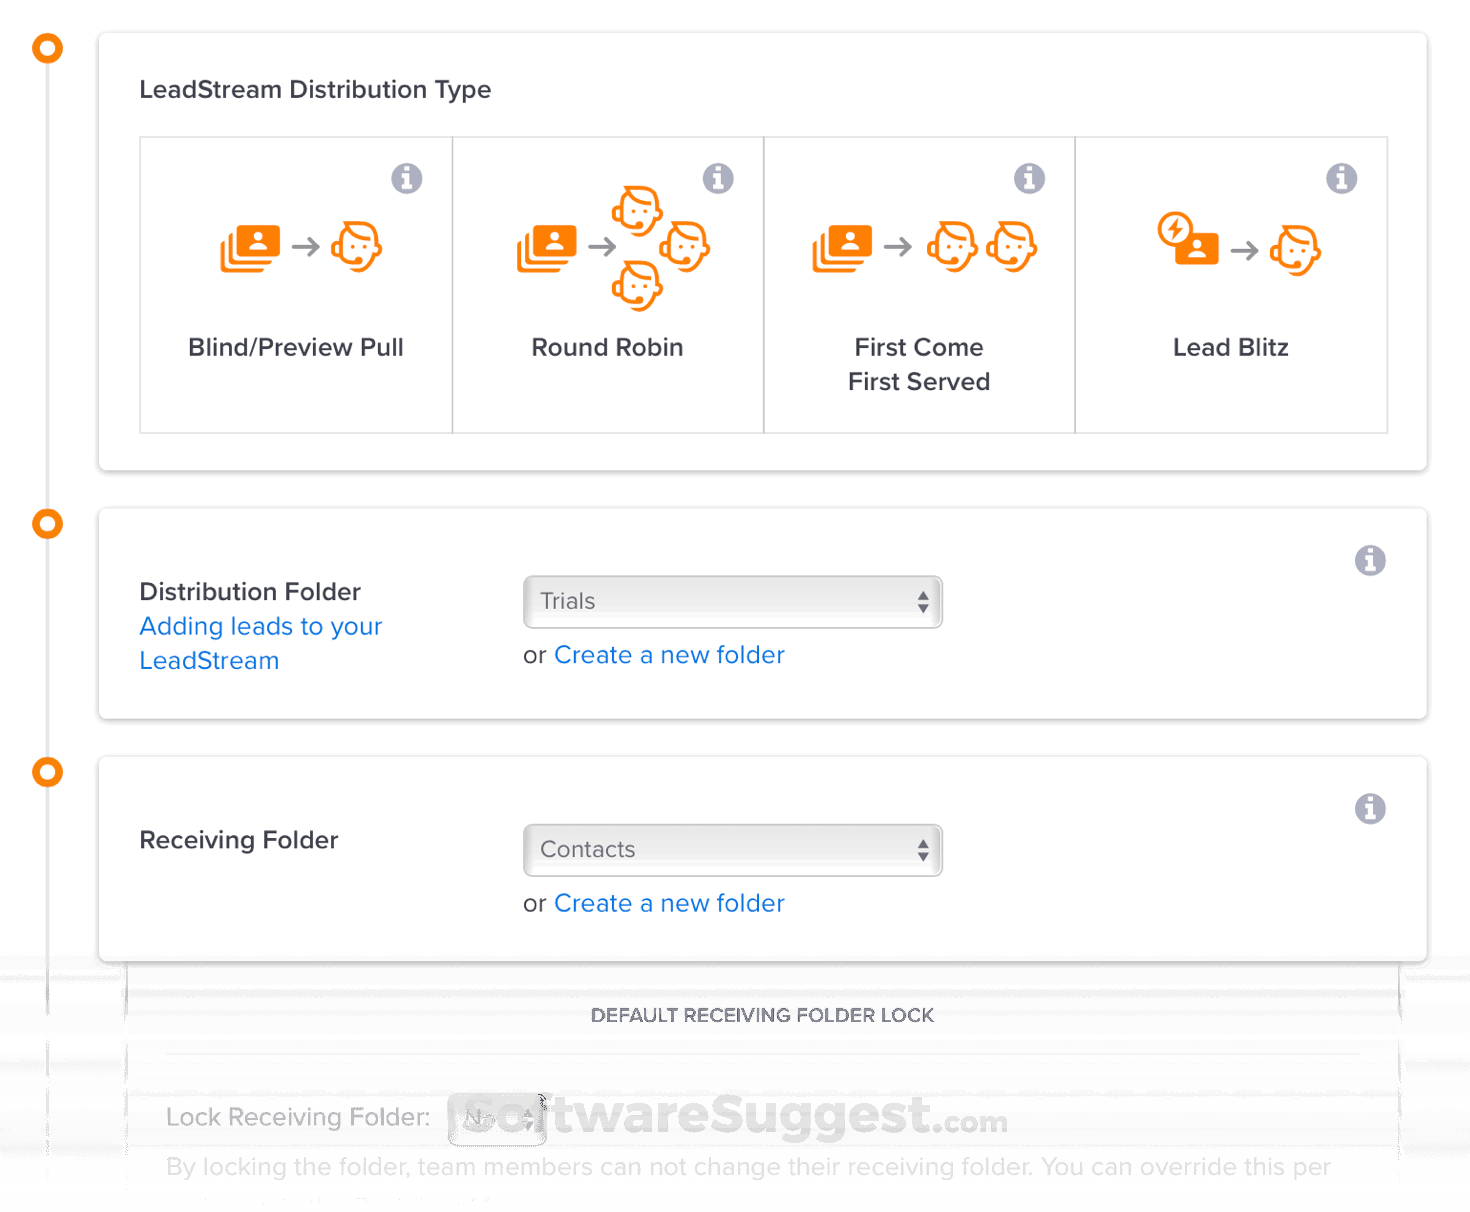Viewport: 1470px width, 1212px height.
Task: Choose the Lead Blitz label
Action: [1230, 348]
